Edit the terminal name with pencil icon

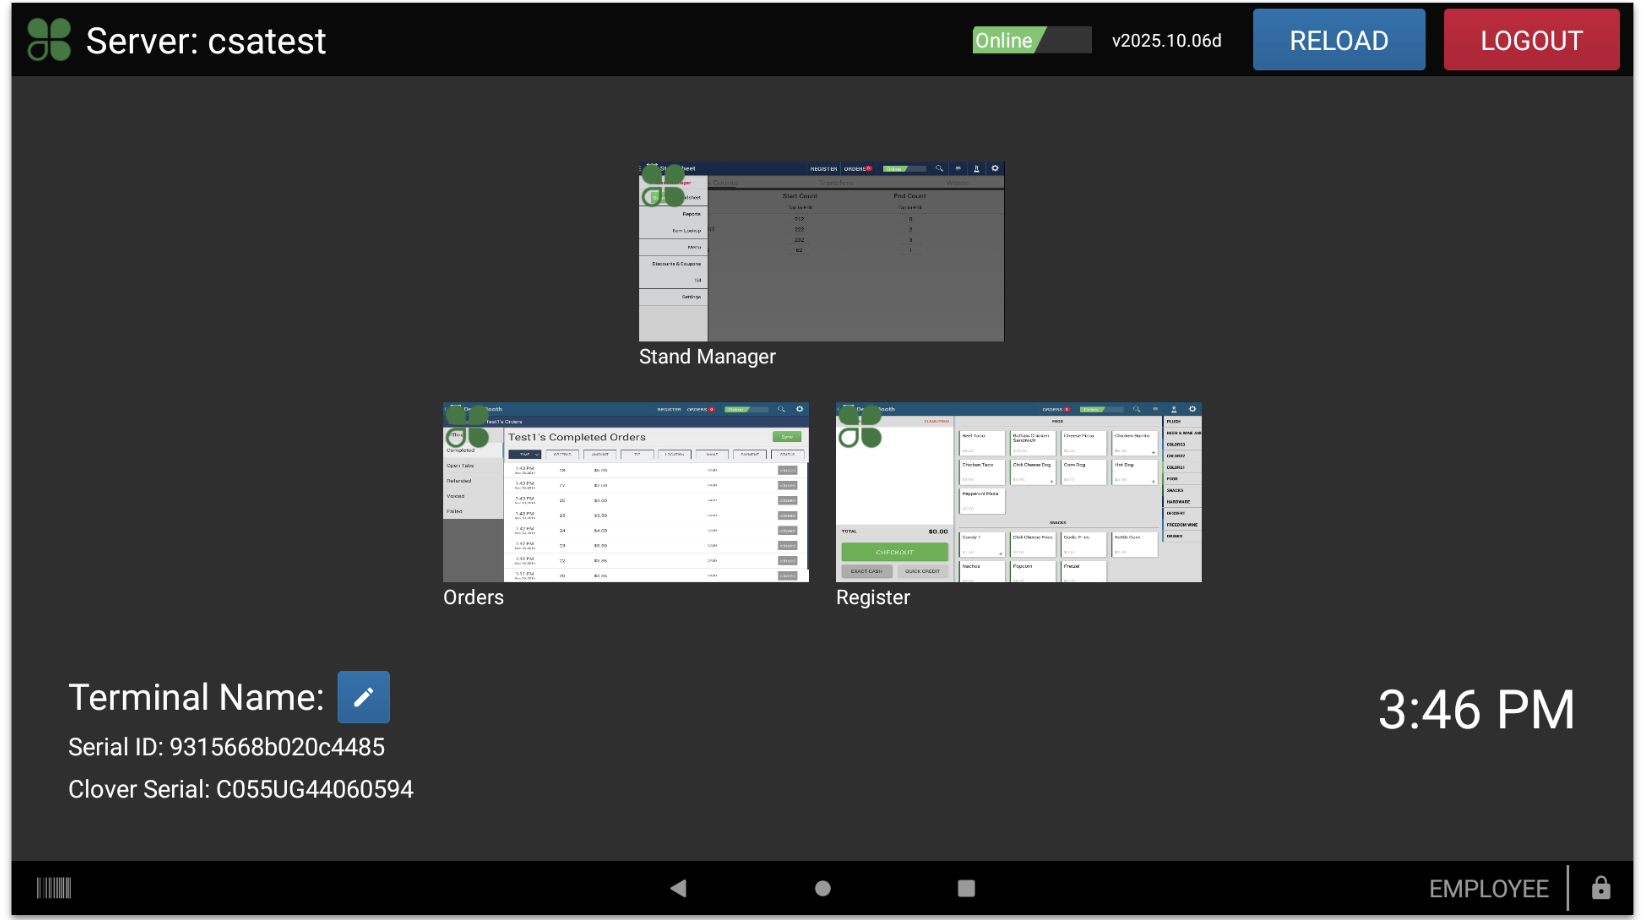[363, 697]
